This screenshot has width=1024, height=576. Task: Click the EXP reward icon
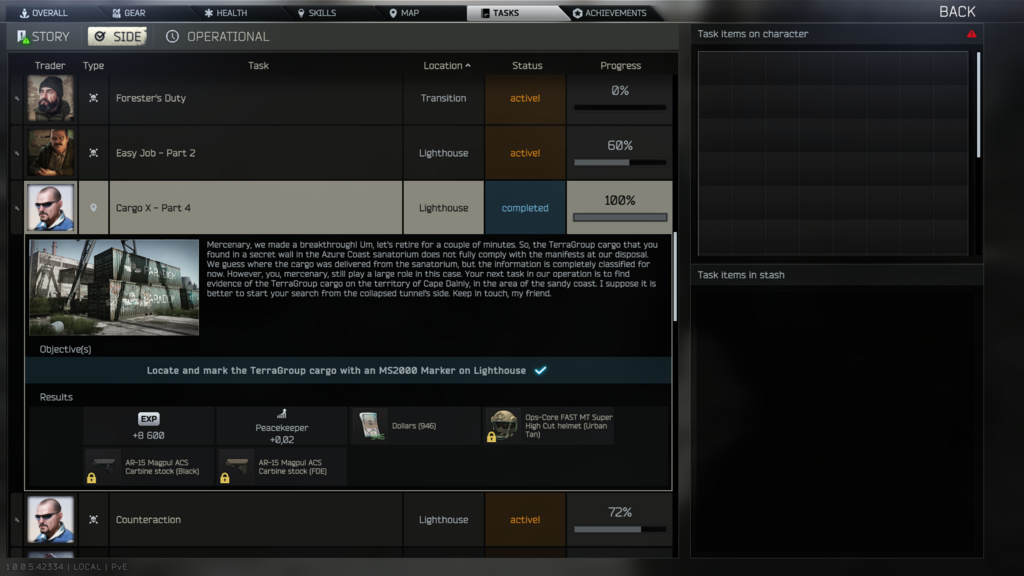click(149, 419)
